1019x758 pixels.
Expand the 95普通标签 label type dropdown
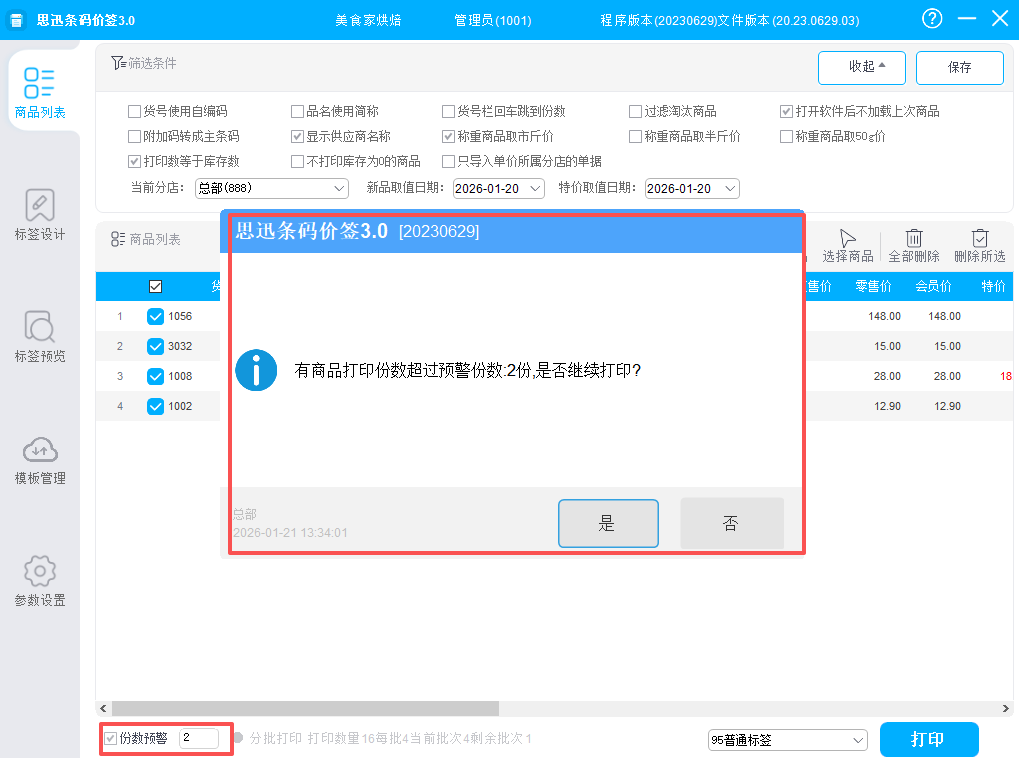787,740
